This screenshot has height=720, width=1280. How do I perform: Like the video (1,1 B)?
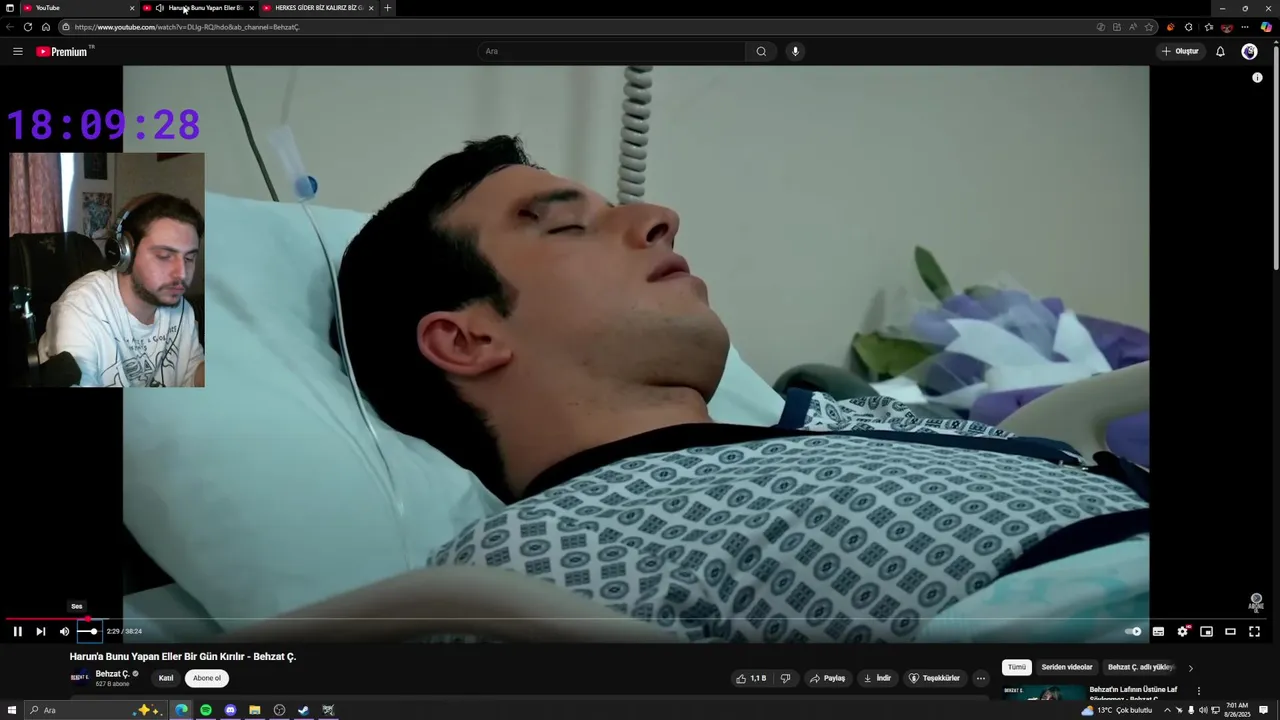coord(751,678)
